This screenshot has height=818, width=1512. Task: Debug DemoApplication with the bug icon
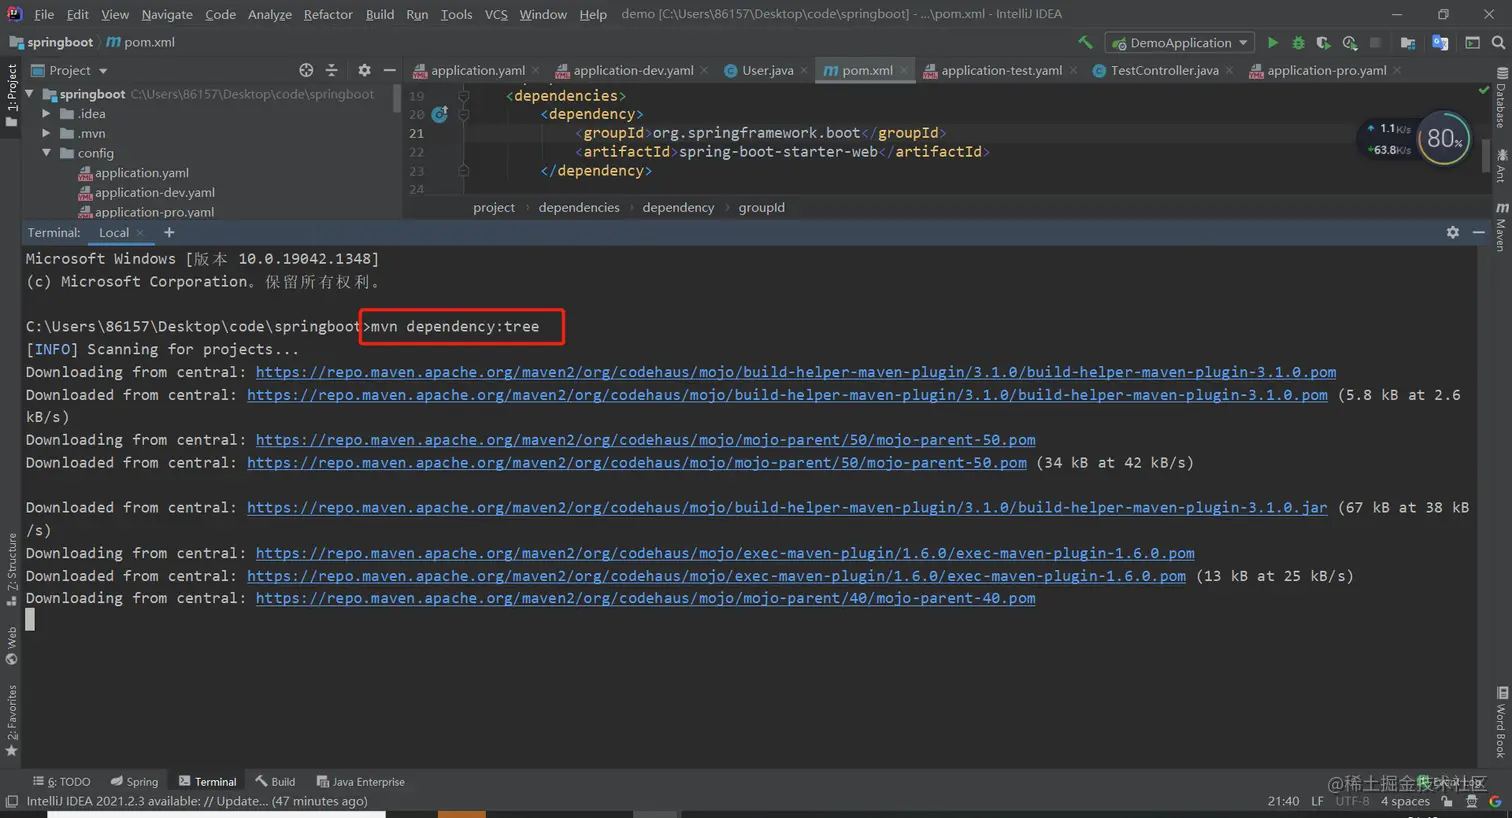coord(1298,43)
